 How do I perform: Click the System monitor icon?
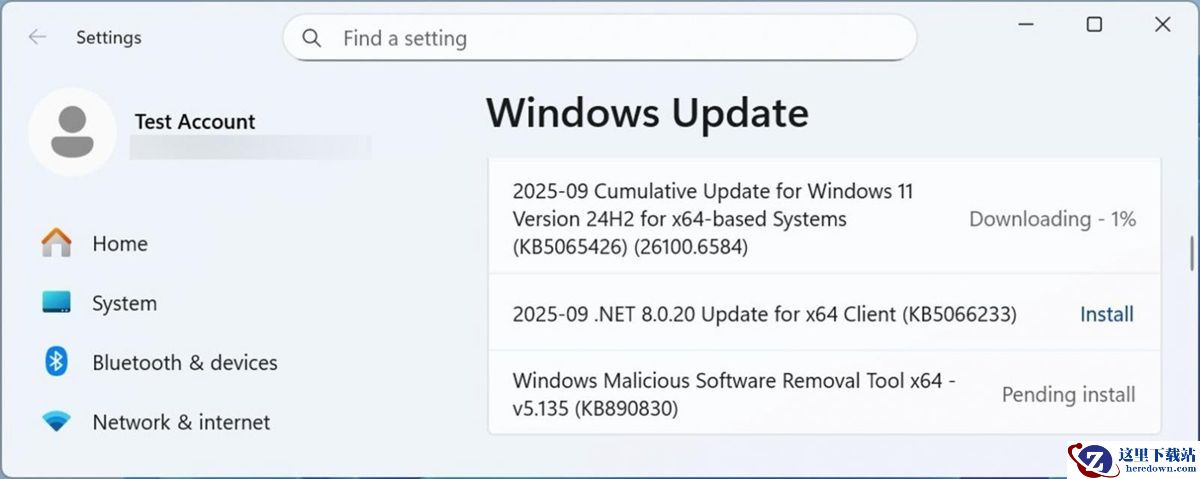pyautogui.click(x=56, y=303)
